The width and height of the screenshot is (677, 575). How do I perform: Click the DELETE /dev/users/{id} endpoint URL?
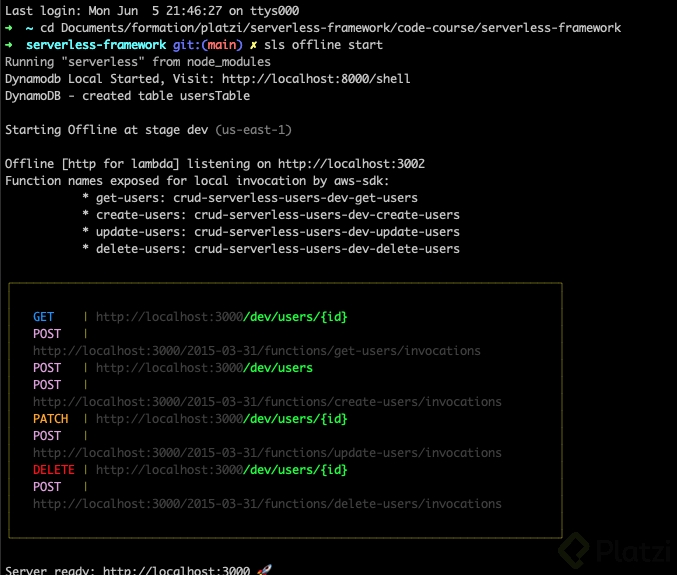click(221, 470)
